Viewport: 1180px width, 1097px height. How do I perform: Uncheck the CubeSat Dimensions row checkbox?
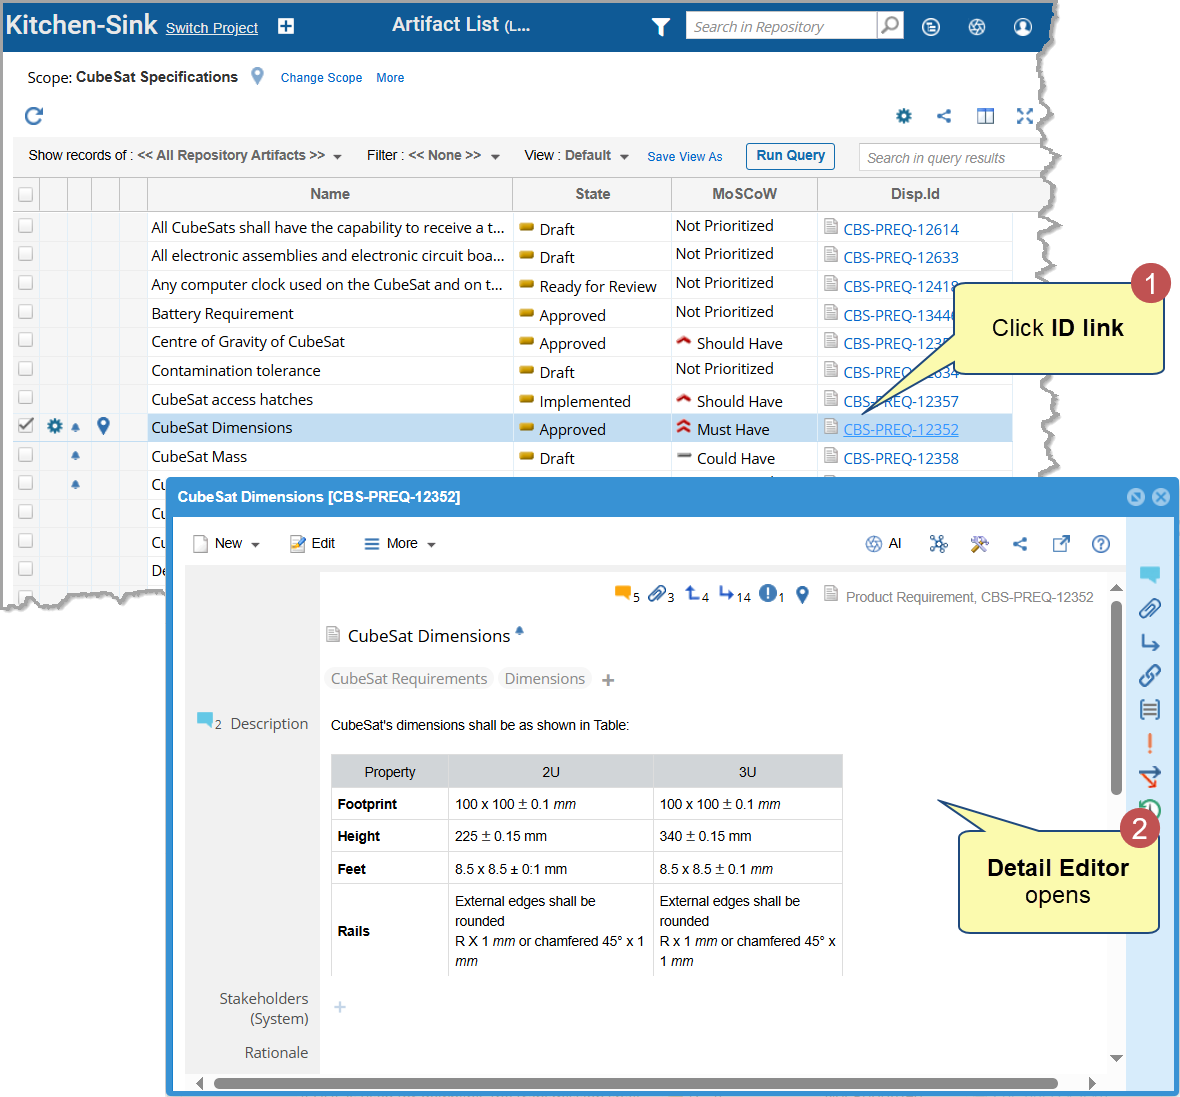26,426
